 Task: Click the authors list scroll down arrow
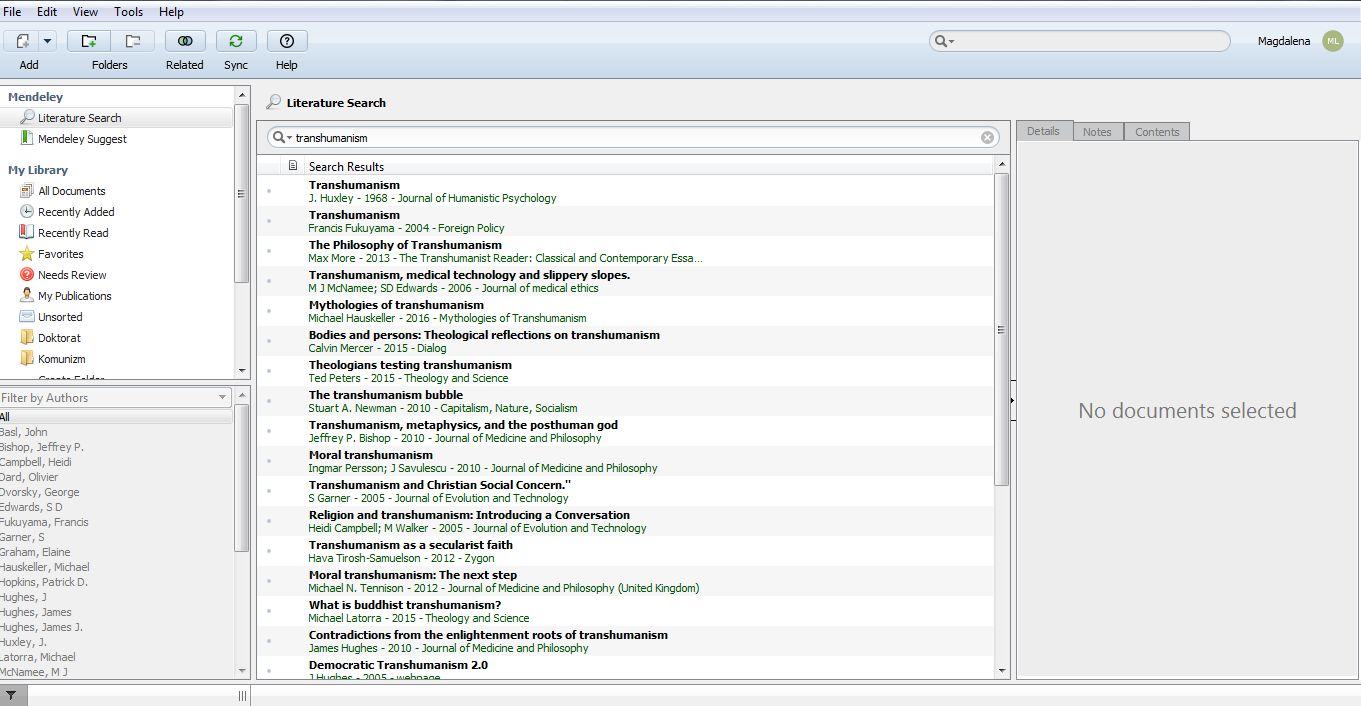(241, 671)
